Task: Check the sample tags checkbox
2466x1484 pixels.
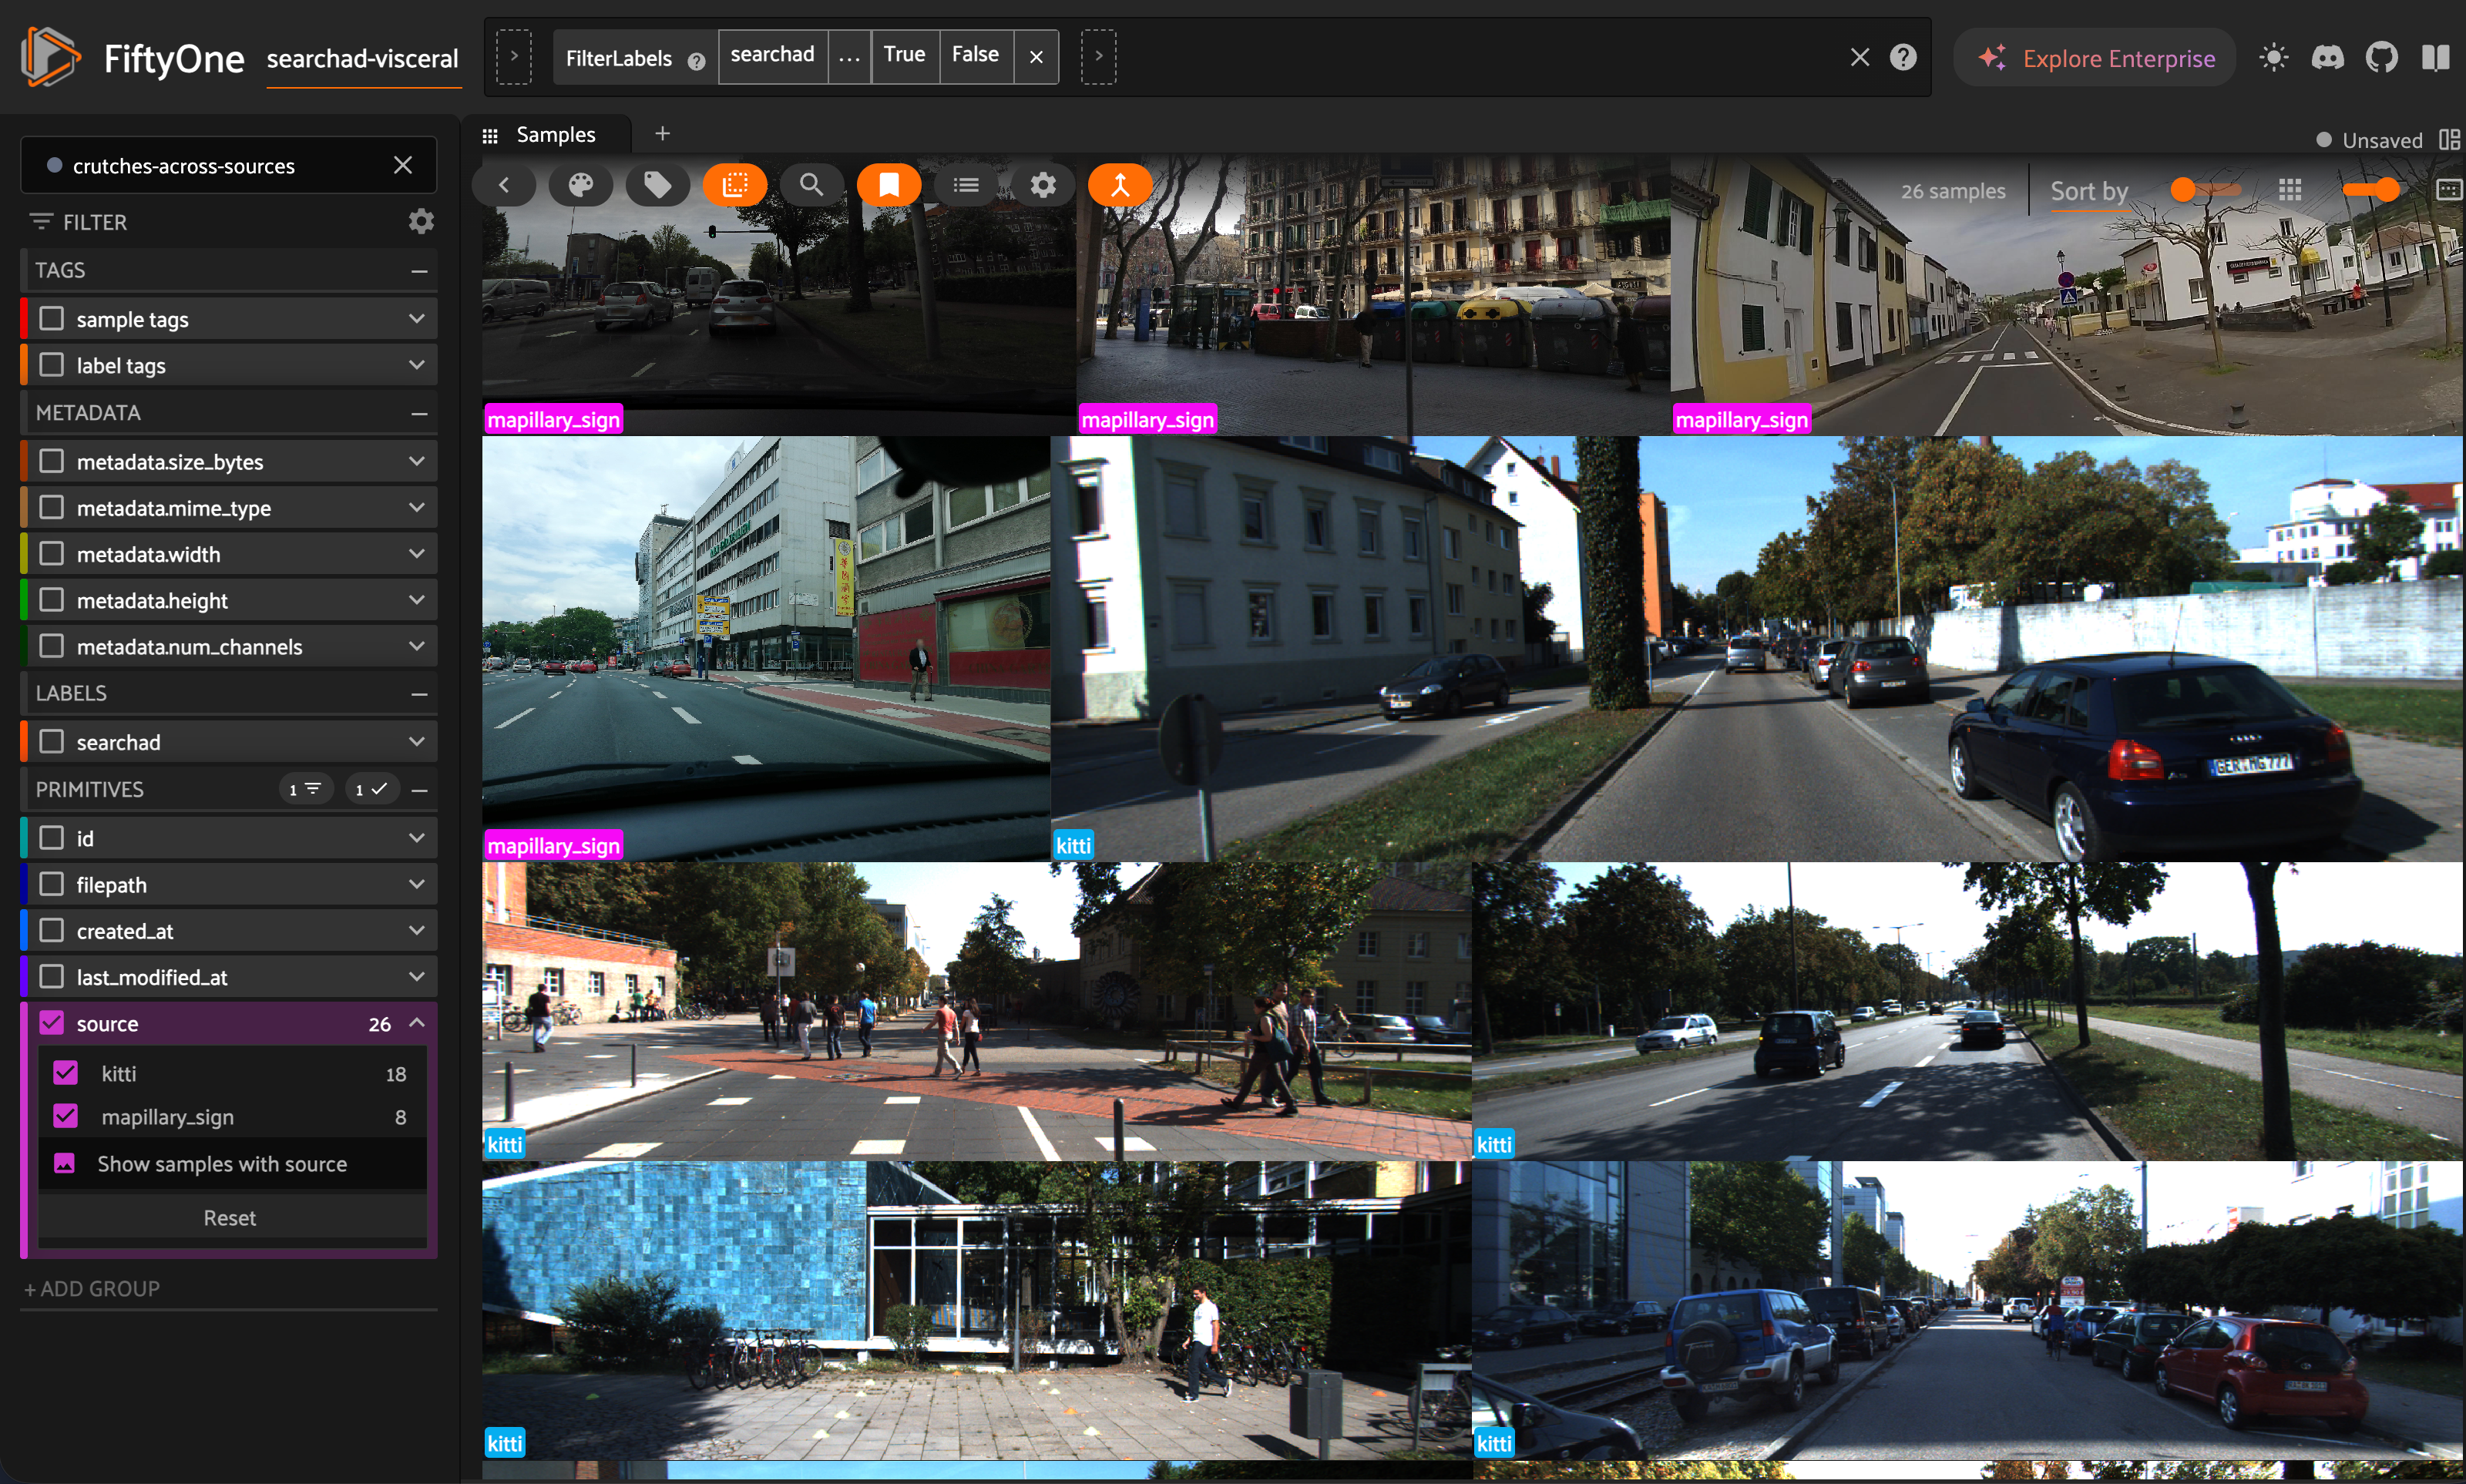Action: pos(51,319)
